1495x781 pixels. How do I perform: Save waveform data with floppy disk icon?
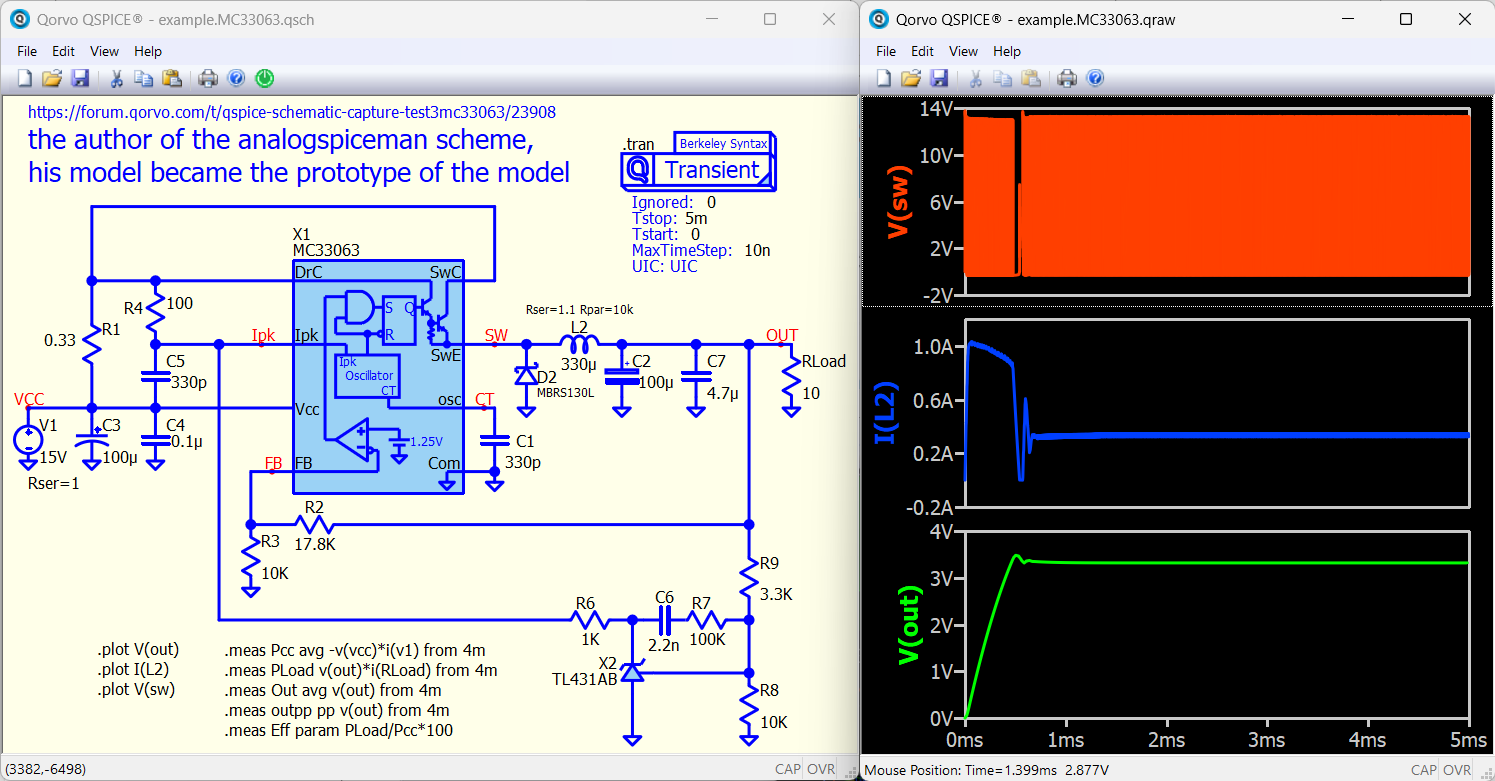pyautogui.click(x=939, y=78)
